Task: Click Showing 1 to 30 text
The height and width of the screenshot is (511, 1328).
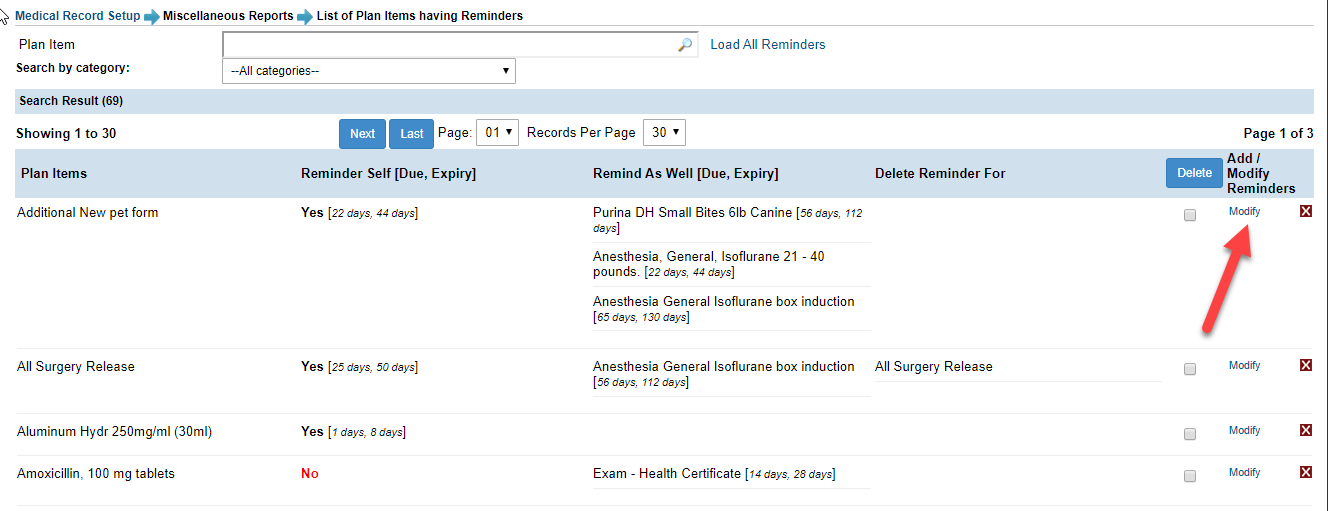Action: [66, 134]
